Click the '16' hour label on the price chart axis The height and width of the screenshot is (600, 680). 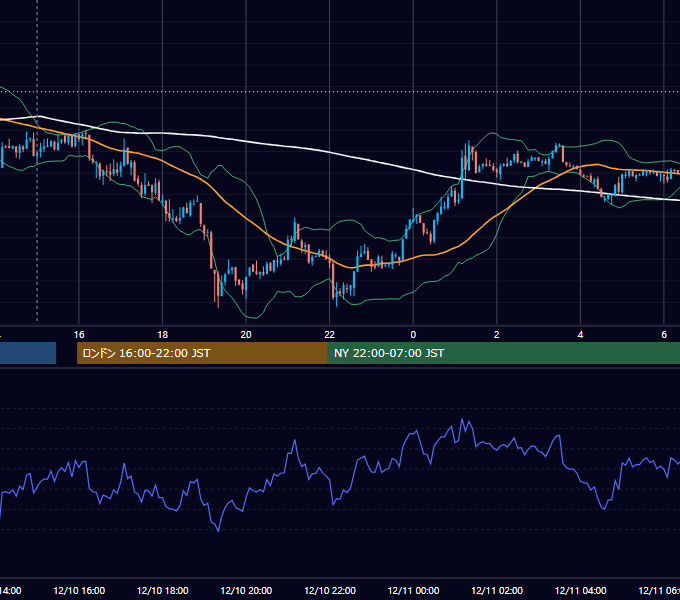tap(79, 334)
